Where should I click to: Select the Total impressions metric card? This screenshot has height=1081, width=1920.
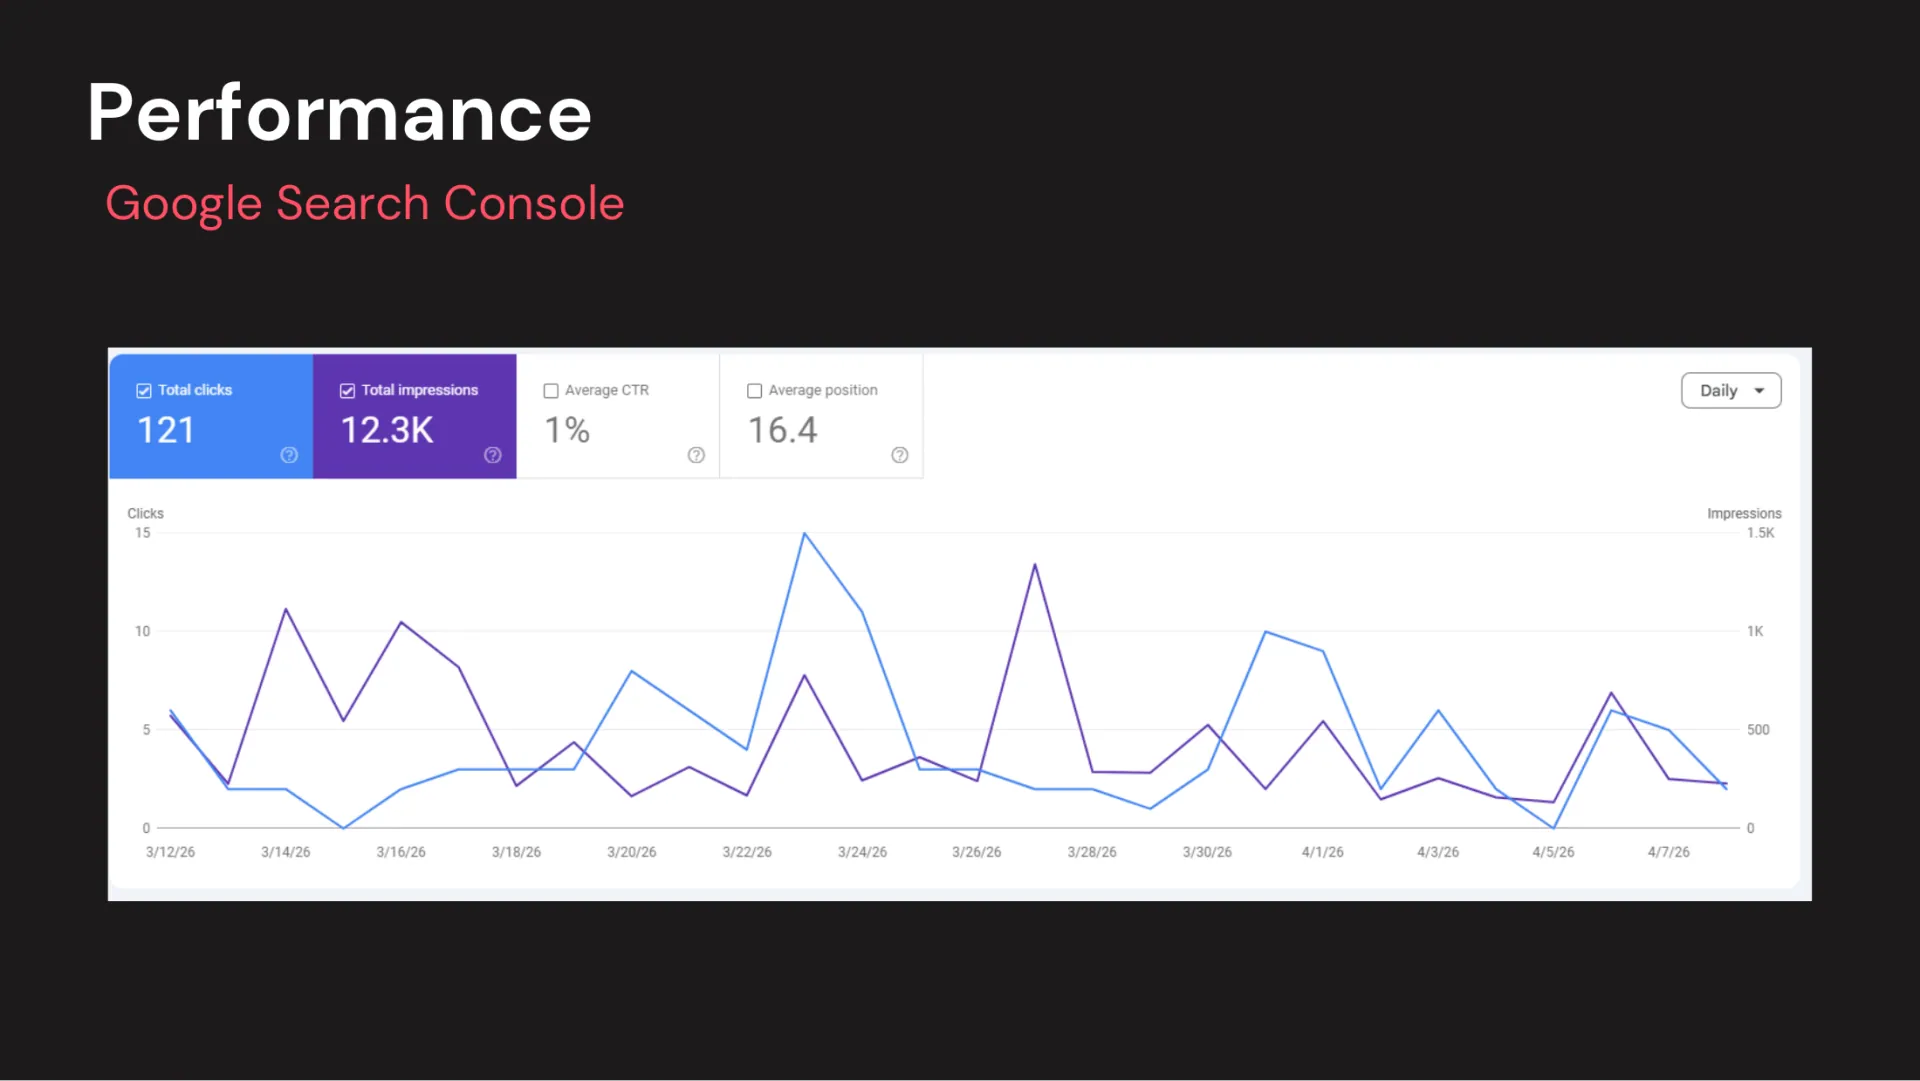(x=415, y=416)
